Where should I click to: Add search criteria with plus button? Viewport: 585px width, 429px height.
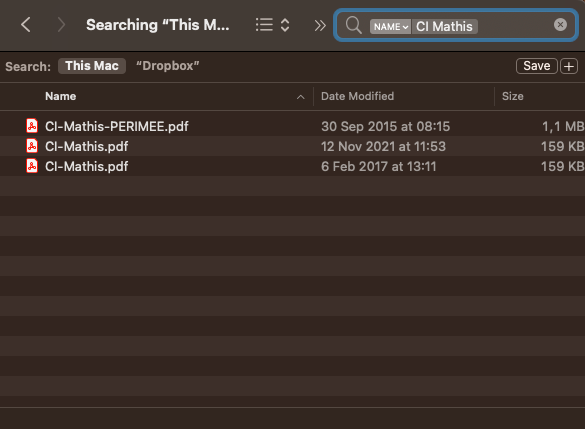point(569,66)
